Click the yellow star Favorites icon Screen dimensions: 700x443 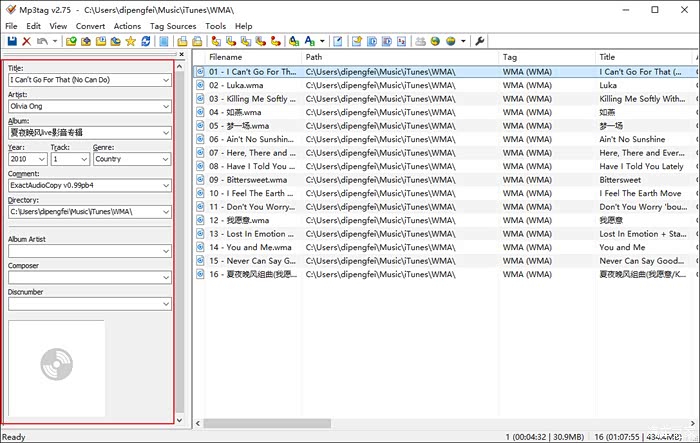(131, 41)
